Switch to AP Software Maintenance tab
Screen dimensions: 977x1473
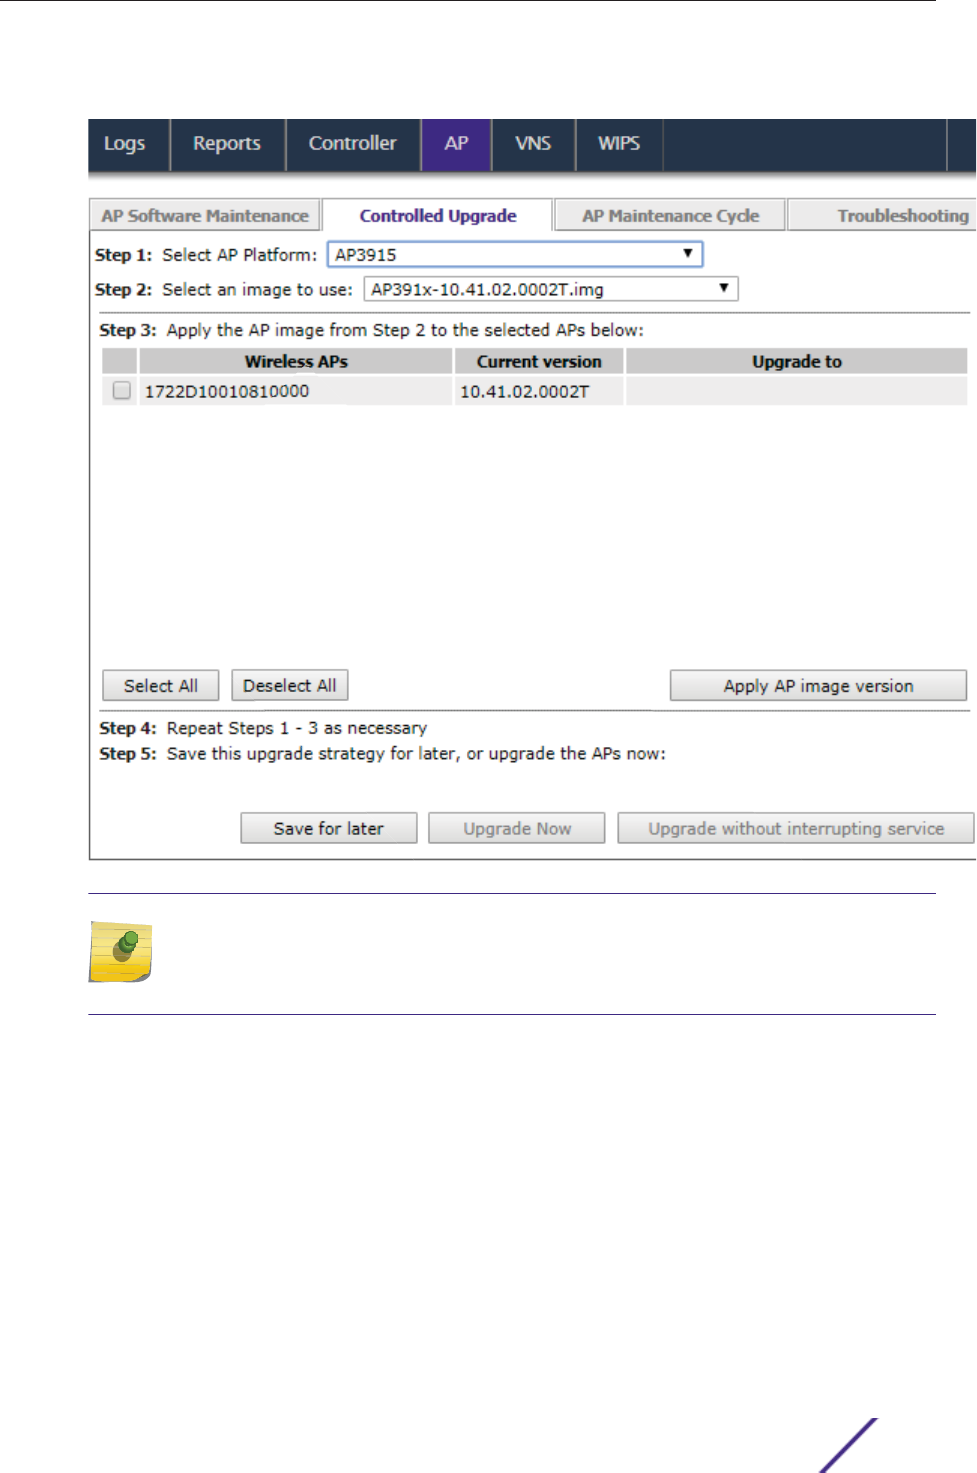pos(205,216)
